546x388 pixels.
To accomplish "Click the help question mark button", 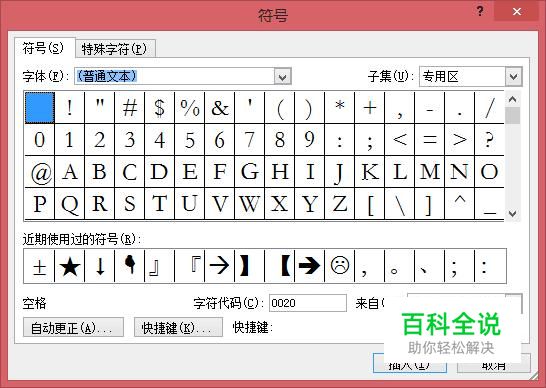I will tap(480, 11).
